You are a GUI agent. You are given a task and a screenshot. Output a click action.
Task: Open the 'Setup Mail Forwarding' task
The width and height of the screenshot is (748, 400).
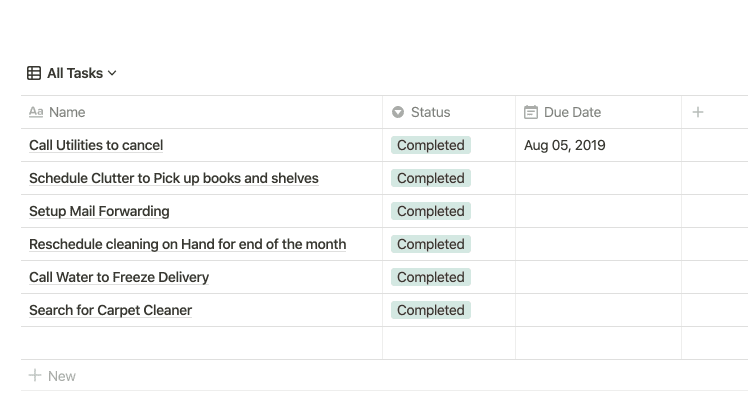click(x=99, y=211)
